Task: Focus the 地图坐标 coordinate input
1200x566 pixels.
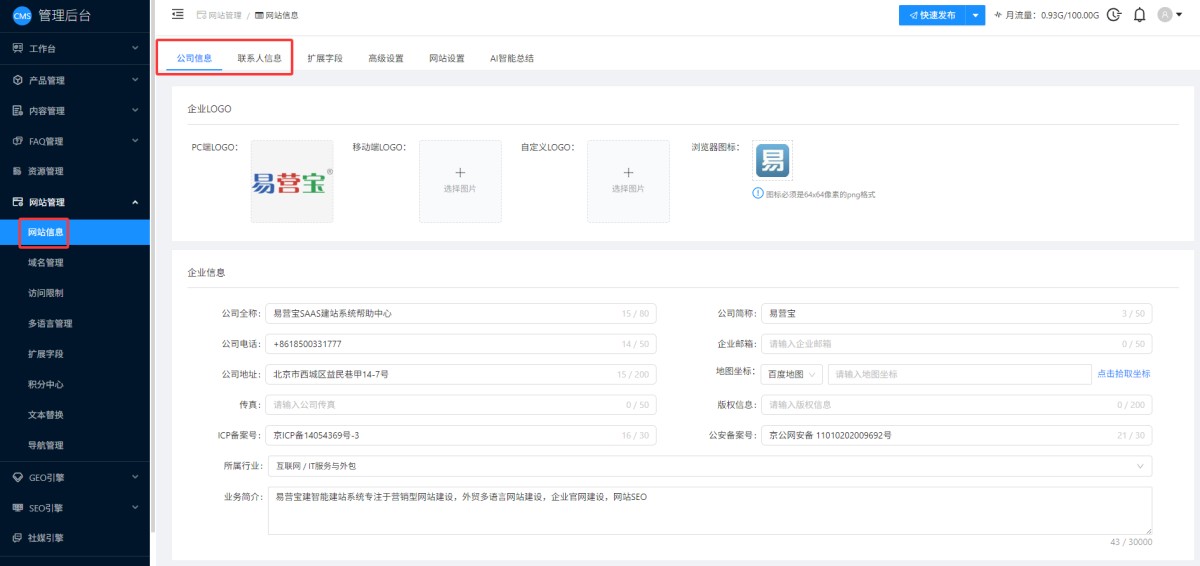Action: coord(959,374)
